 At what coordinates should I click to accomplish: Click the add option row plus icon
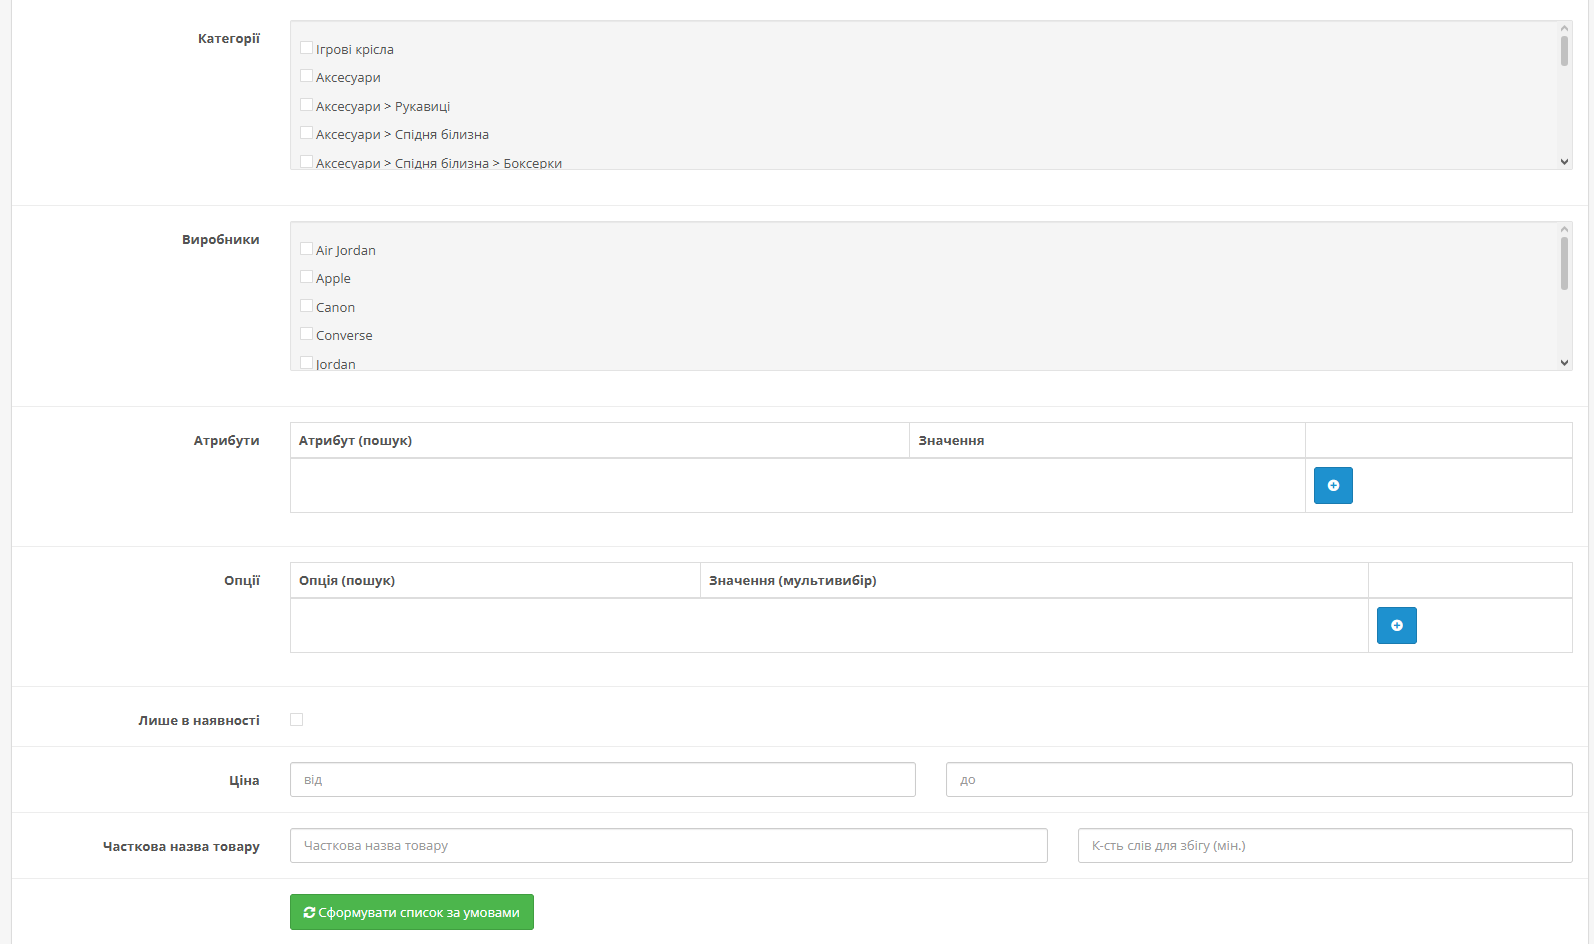pyautogui.click(x=1397, y=626)
